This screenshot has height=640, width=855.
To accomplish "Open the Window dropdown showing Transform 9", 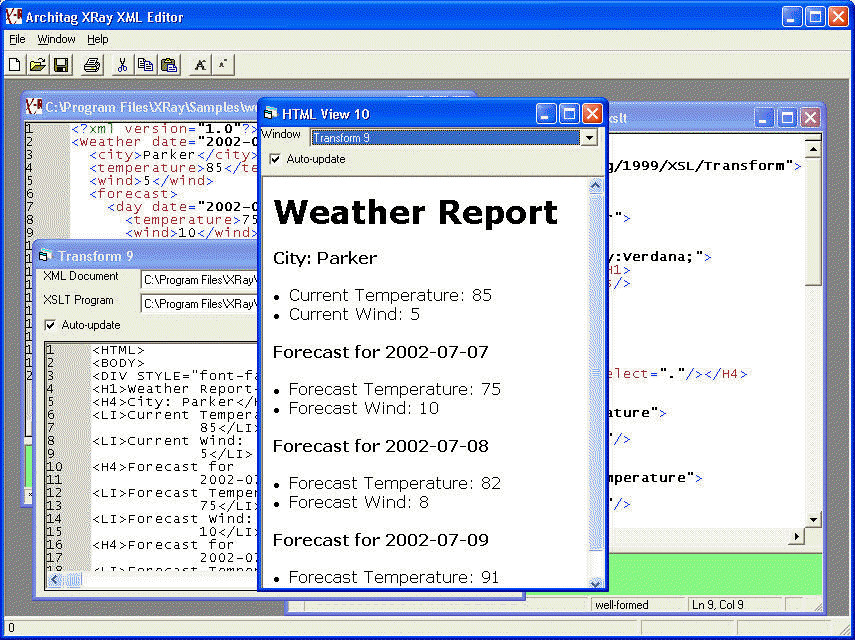I will click(x=589, y=138).
